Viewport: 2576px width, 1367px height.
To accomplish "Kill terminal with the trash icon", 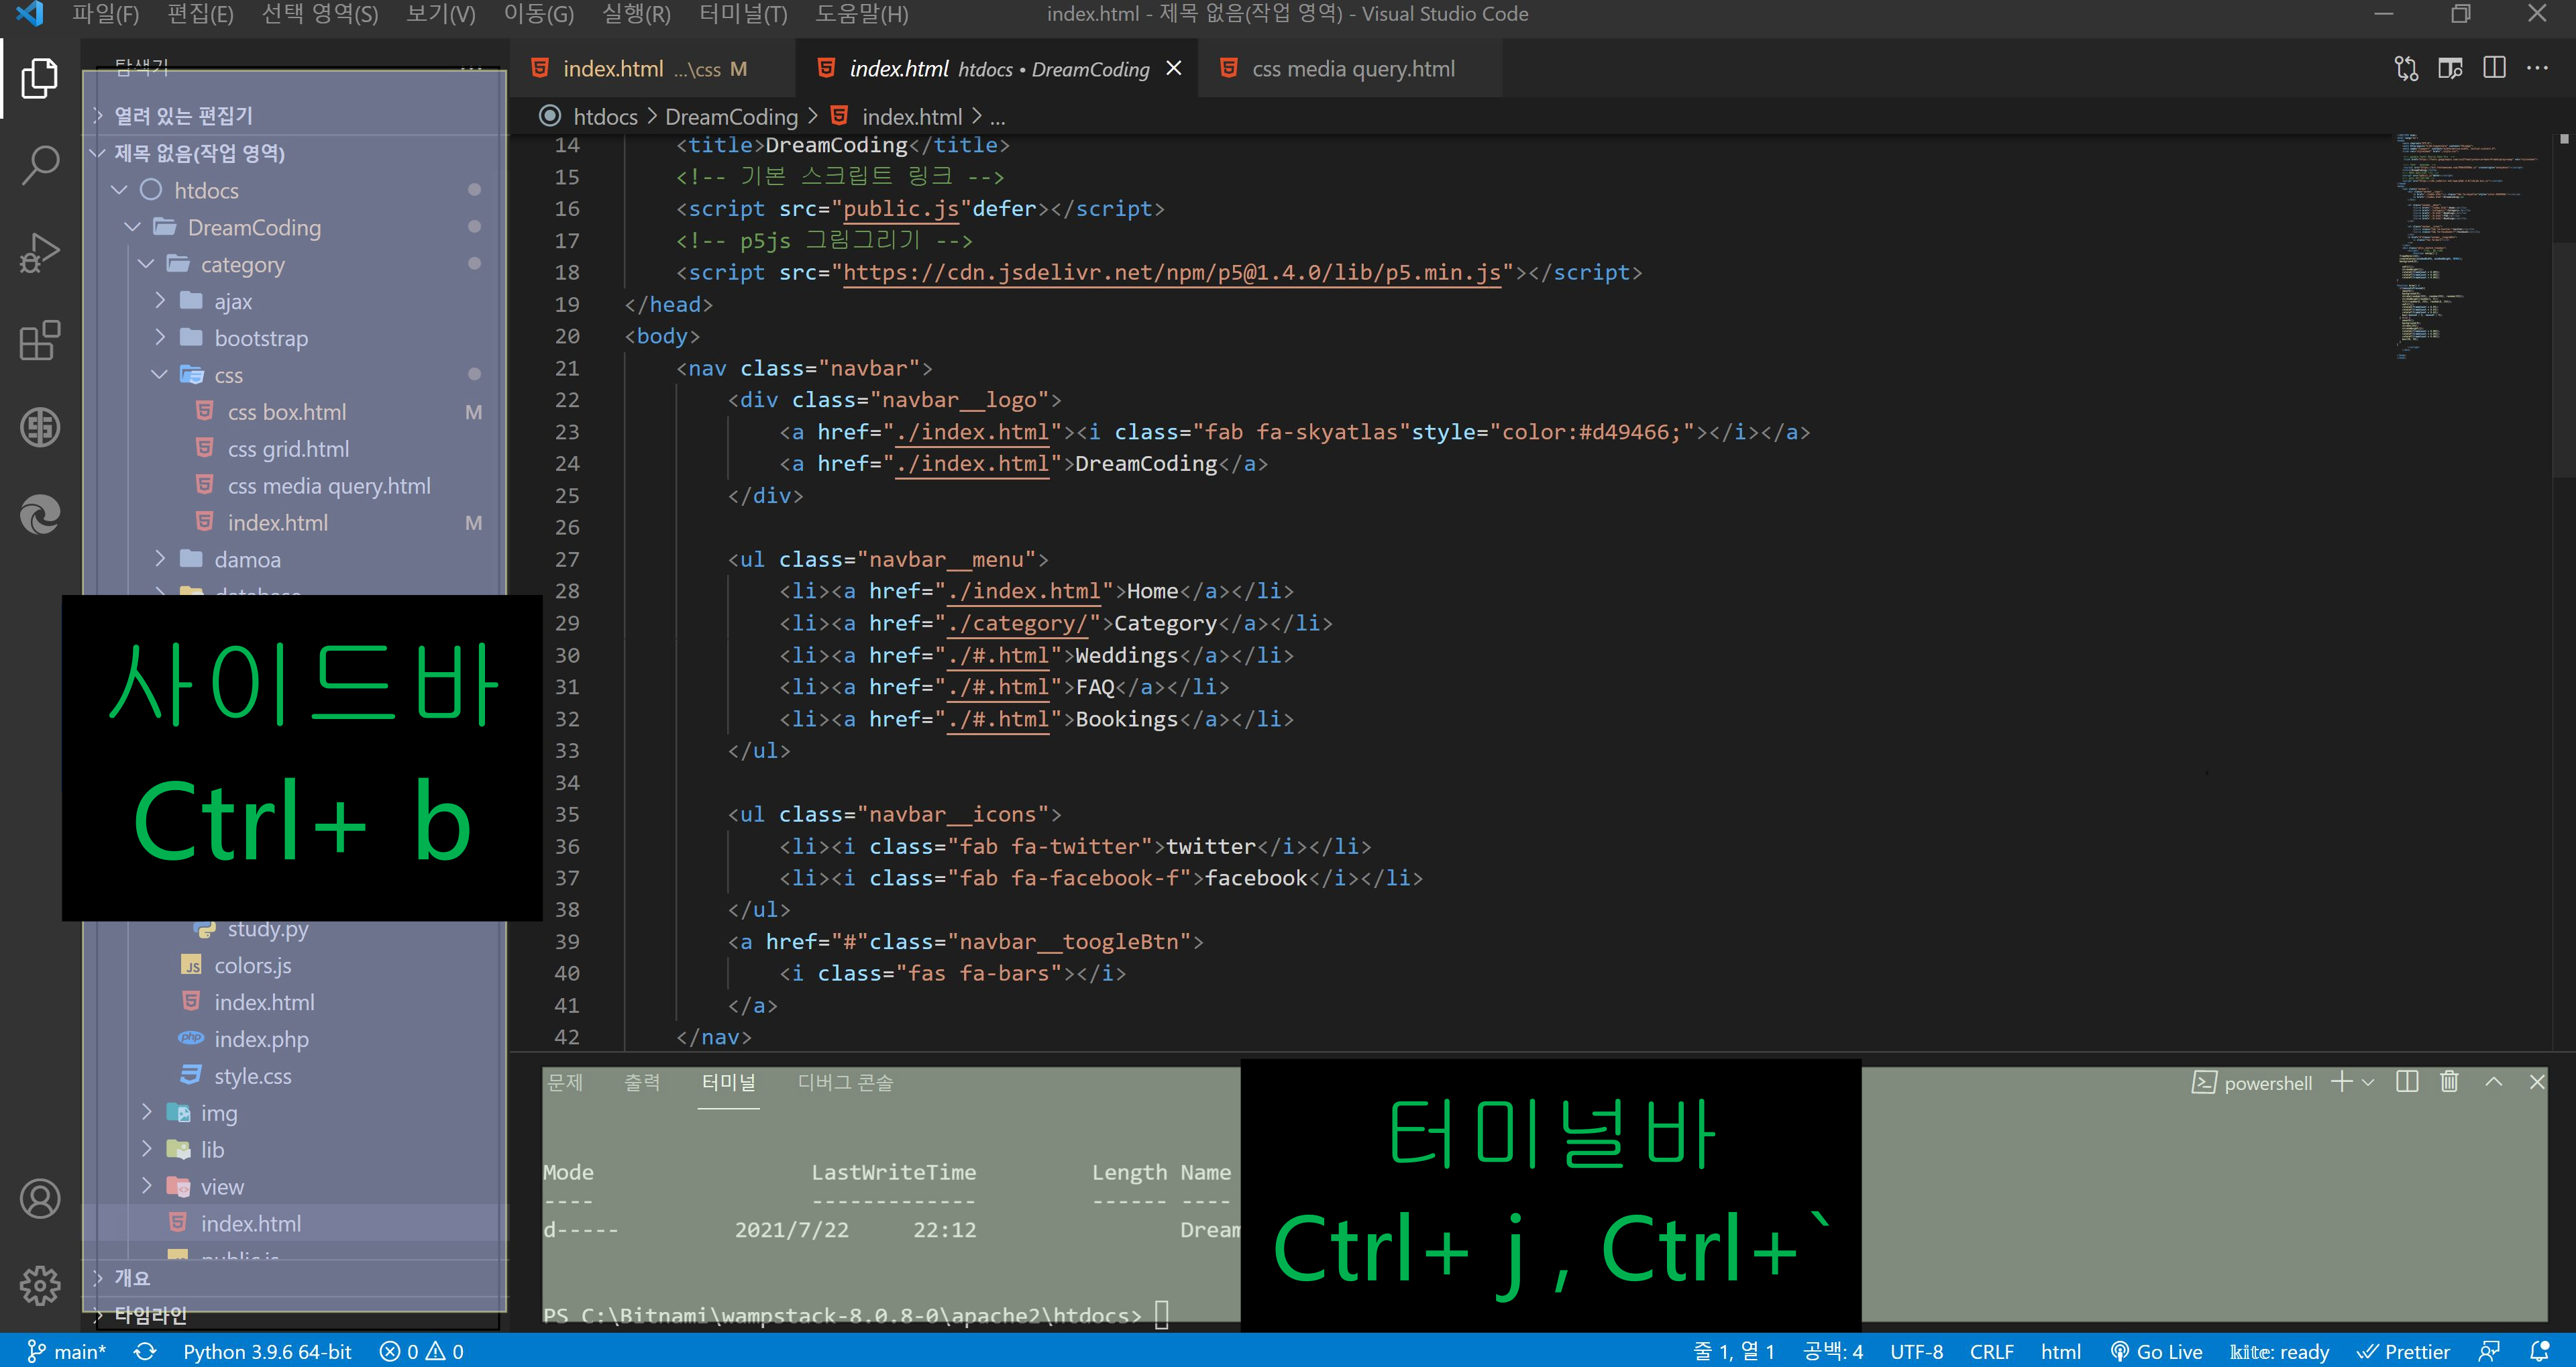I will pyautogui.click(x=2449, y=1082).
